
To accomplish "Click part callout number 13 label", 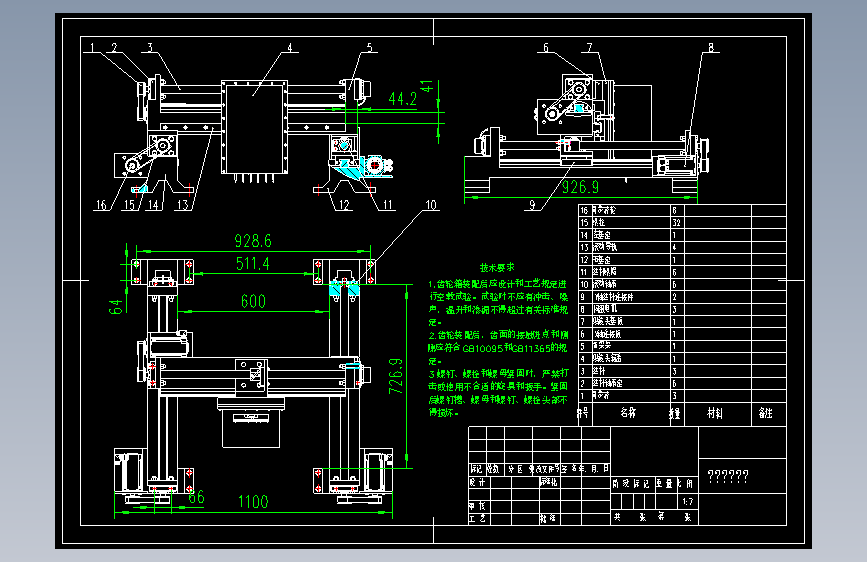I will (x=182, y=205).
